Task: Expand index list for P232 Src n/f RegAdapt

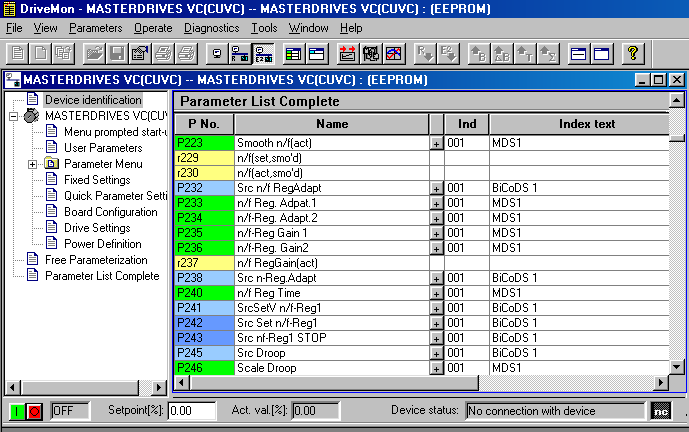Action: [436, 189]
